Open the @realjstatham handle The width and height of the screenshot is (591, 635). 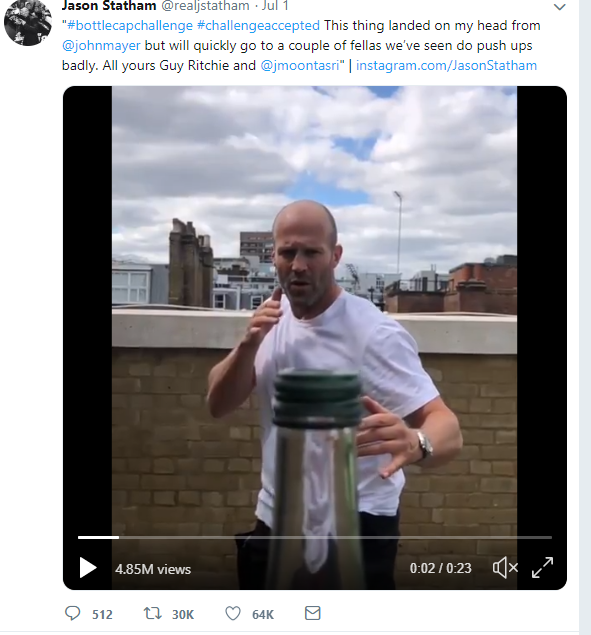(205, 6)
